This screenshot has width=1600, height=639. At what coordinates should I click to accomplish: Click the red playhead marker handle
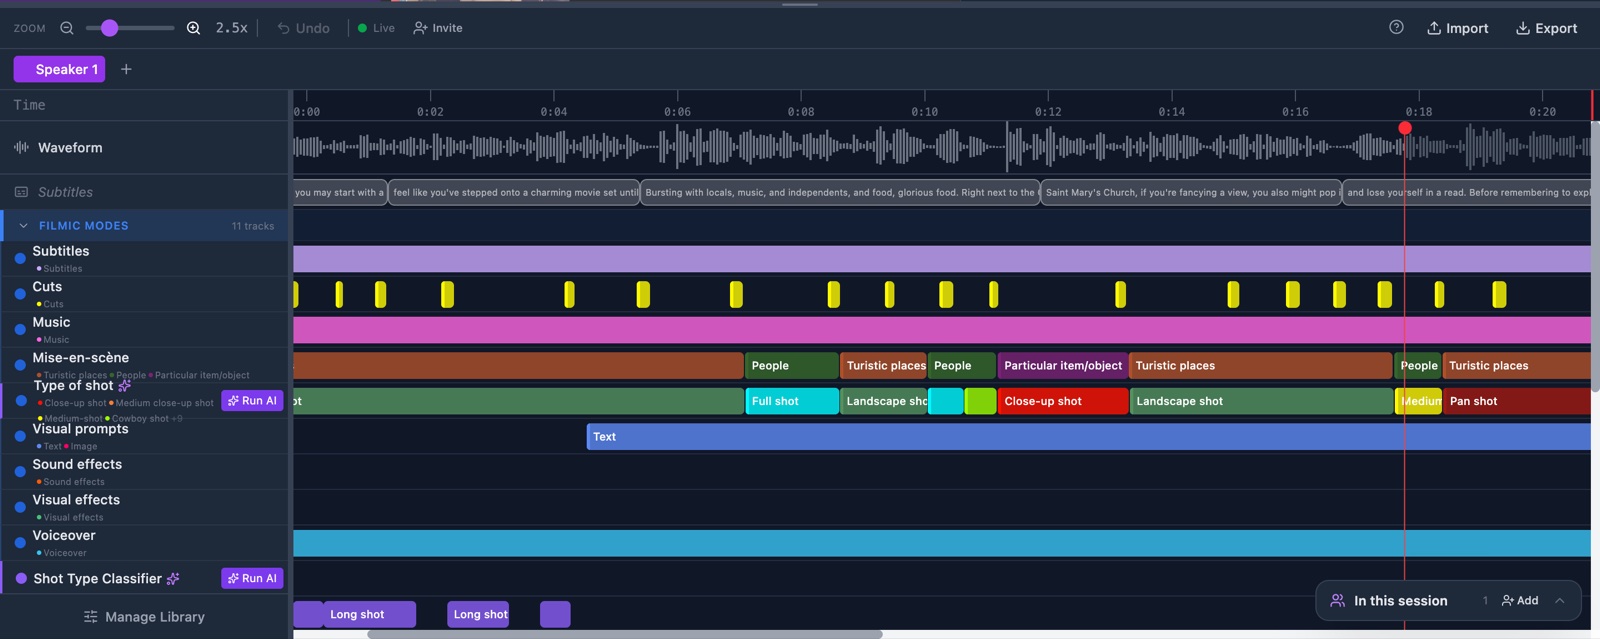click(x=1405, y=128)
